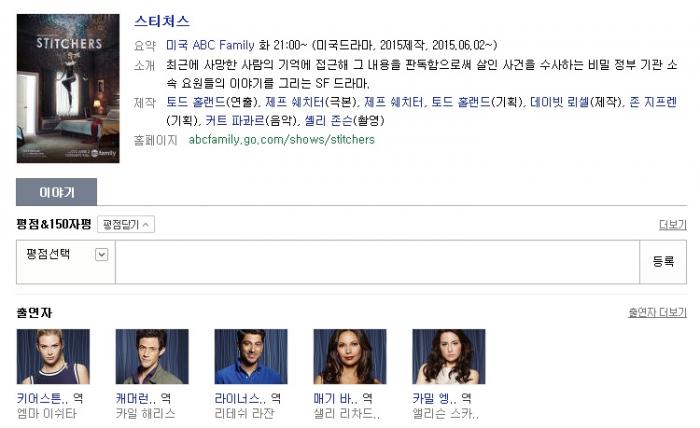Screen dimensions: 700x428
Task: Open 커트 파콰르 music credit link
Action: point(235,121)
